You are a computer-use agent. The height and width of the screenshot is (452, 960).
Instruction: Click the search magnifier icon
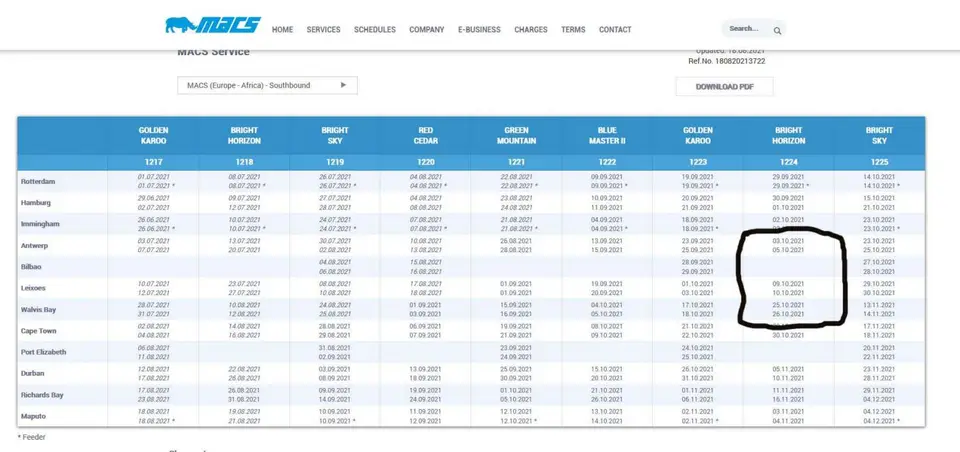pos(777,31)
